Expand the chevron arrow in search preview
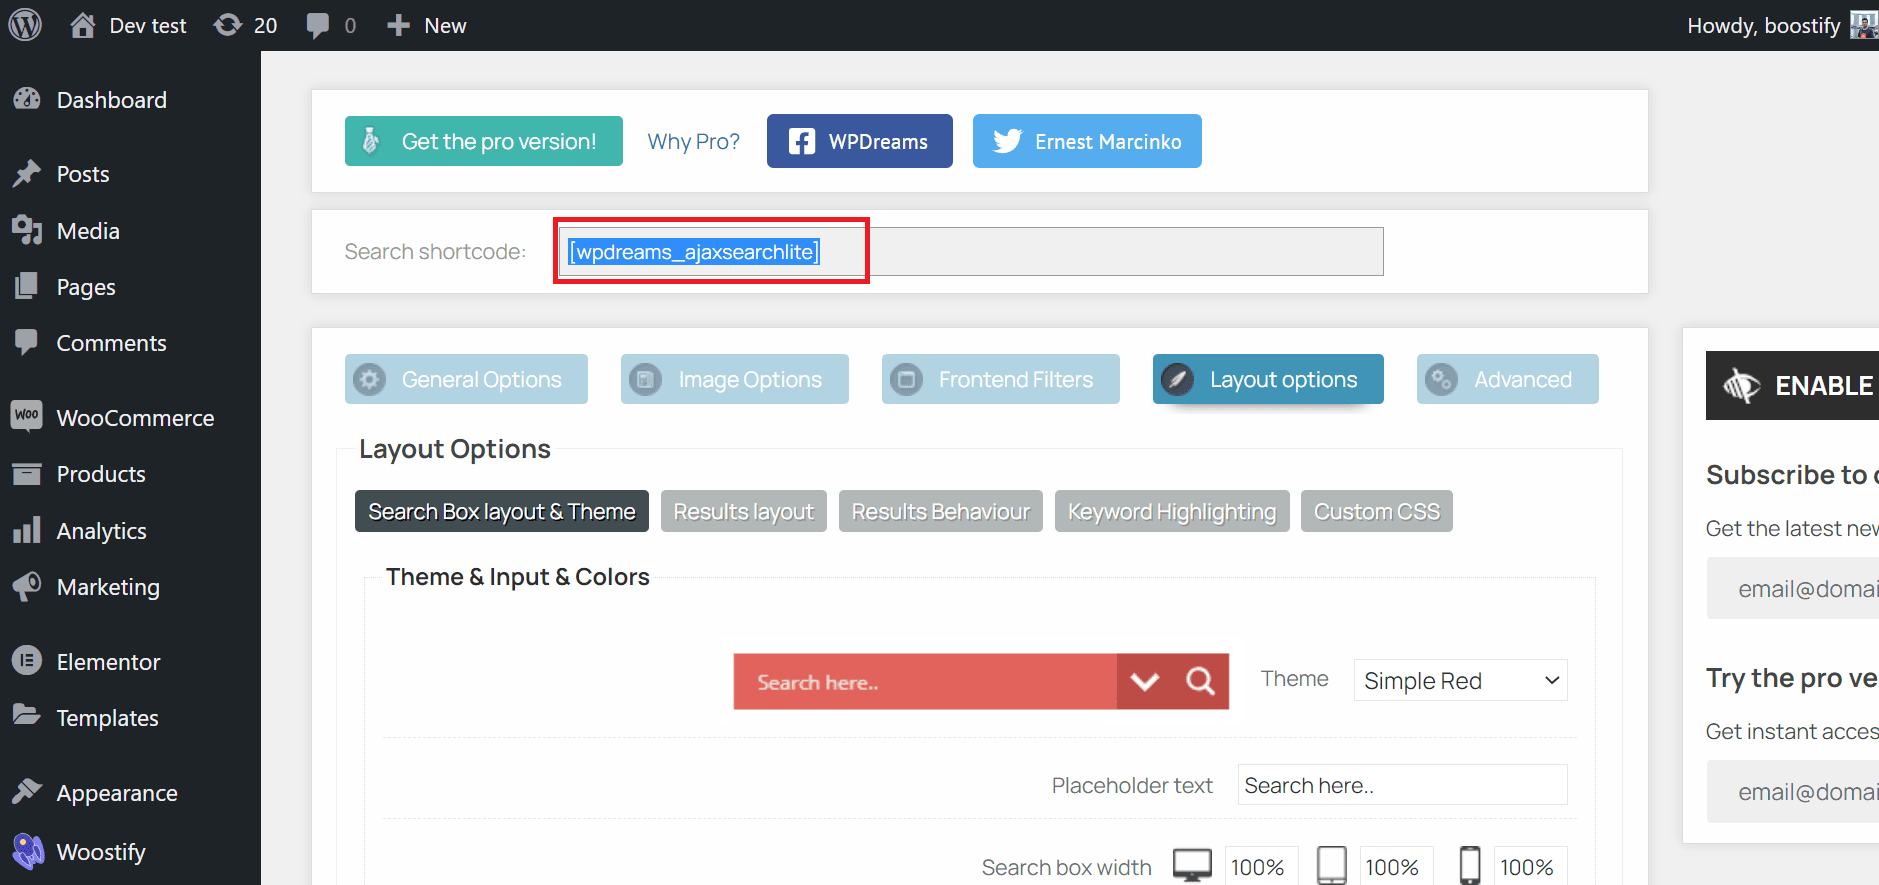 click(1144, 681)
